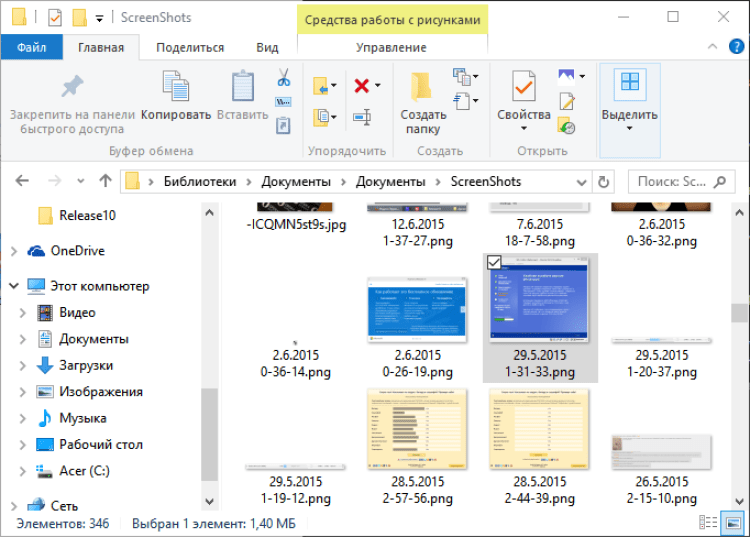Click the Создать папку button label
This screenshot has height=537, width=750.
pyautogui.click(x=423, y=122)
